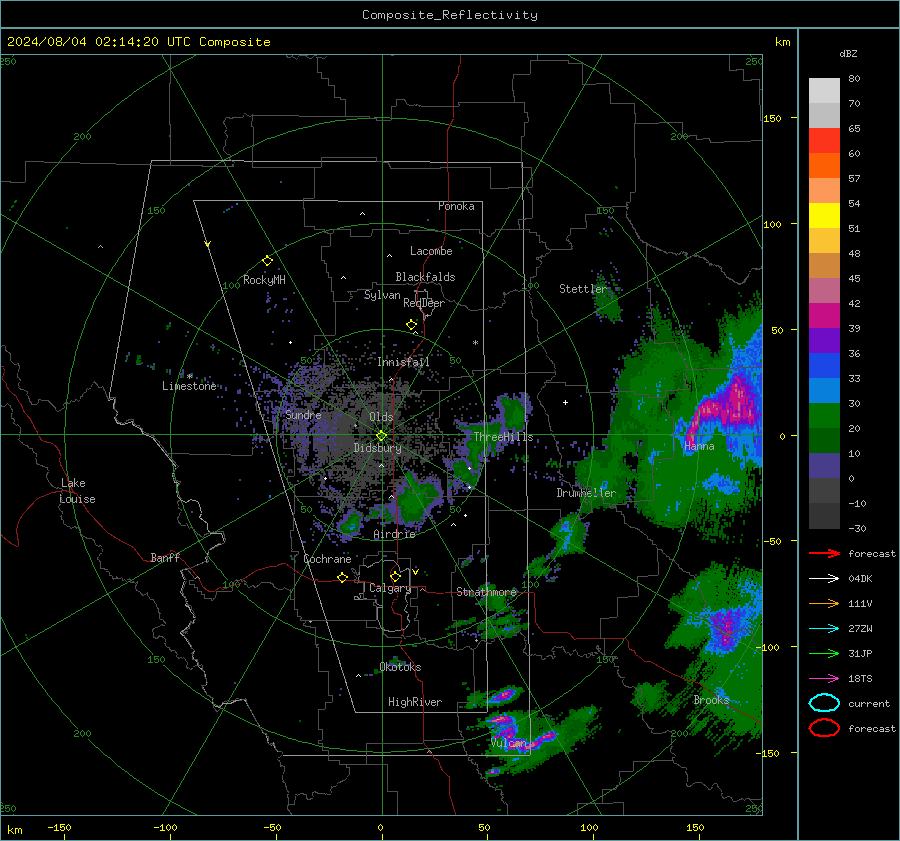Click the Olds label
Viewport: 900px width, 841px height.
point(381,417)
